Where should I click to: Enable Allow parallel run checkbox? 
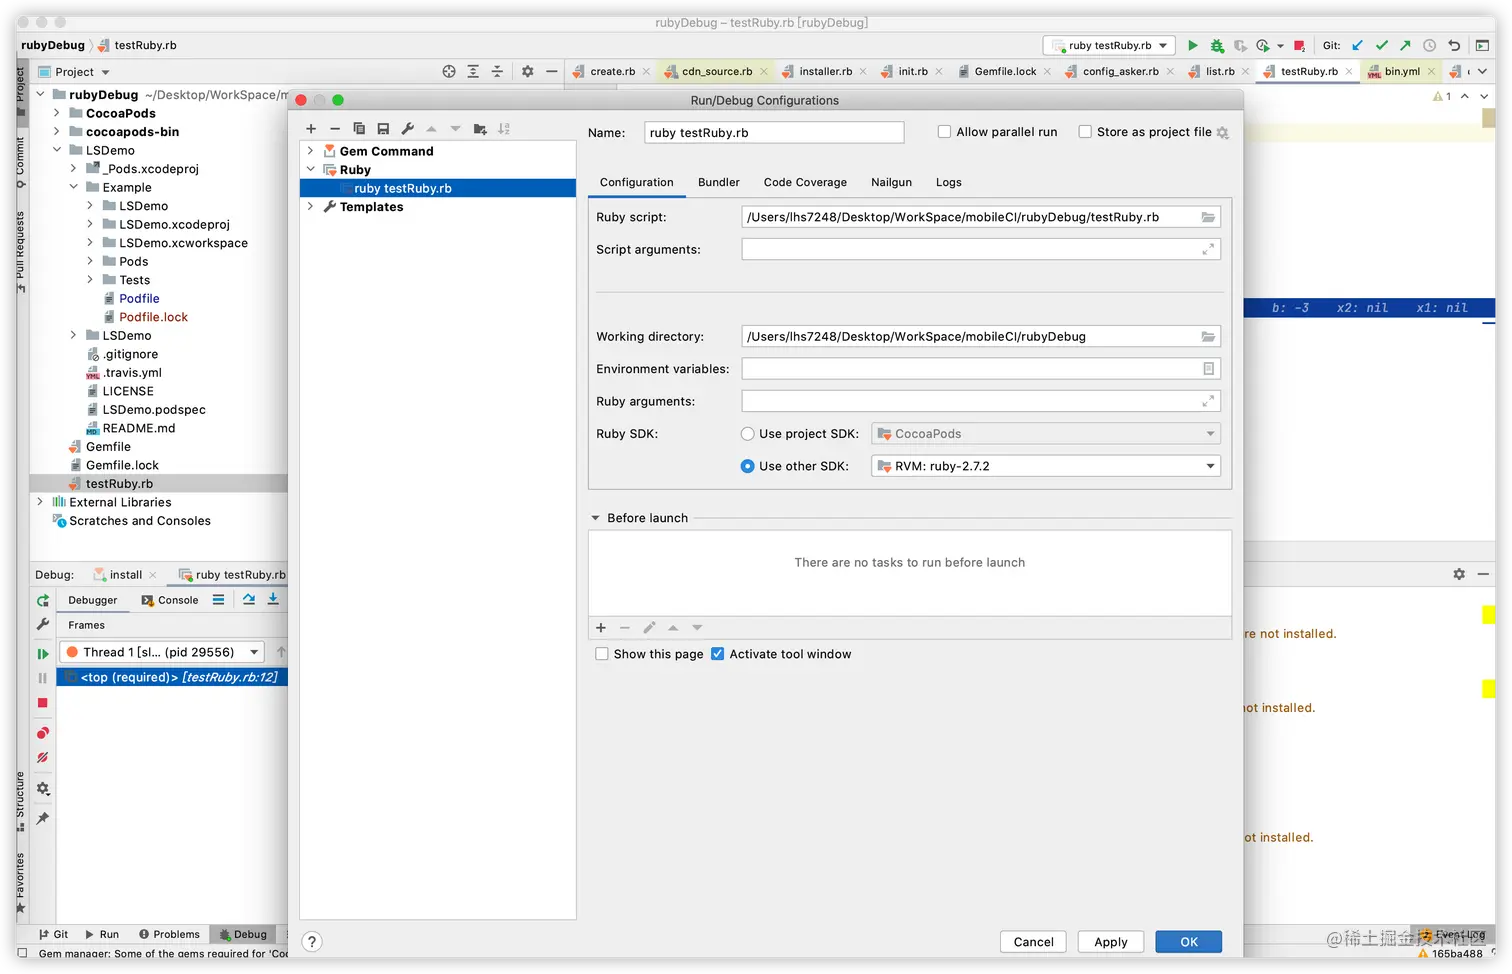(x=944, y=132)
